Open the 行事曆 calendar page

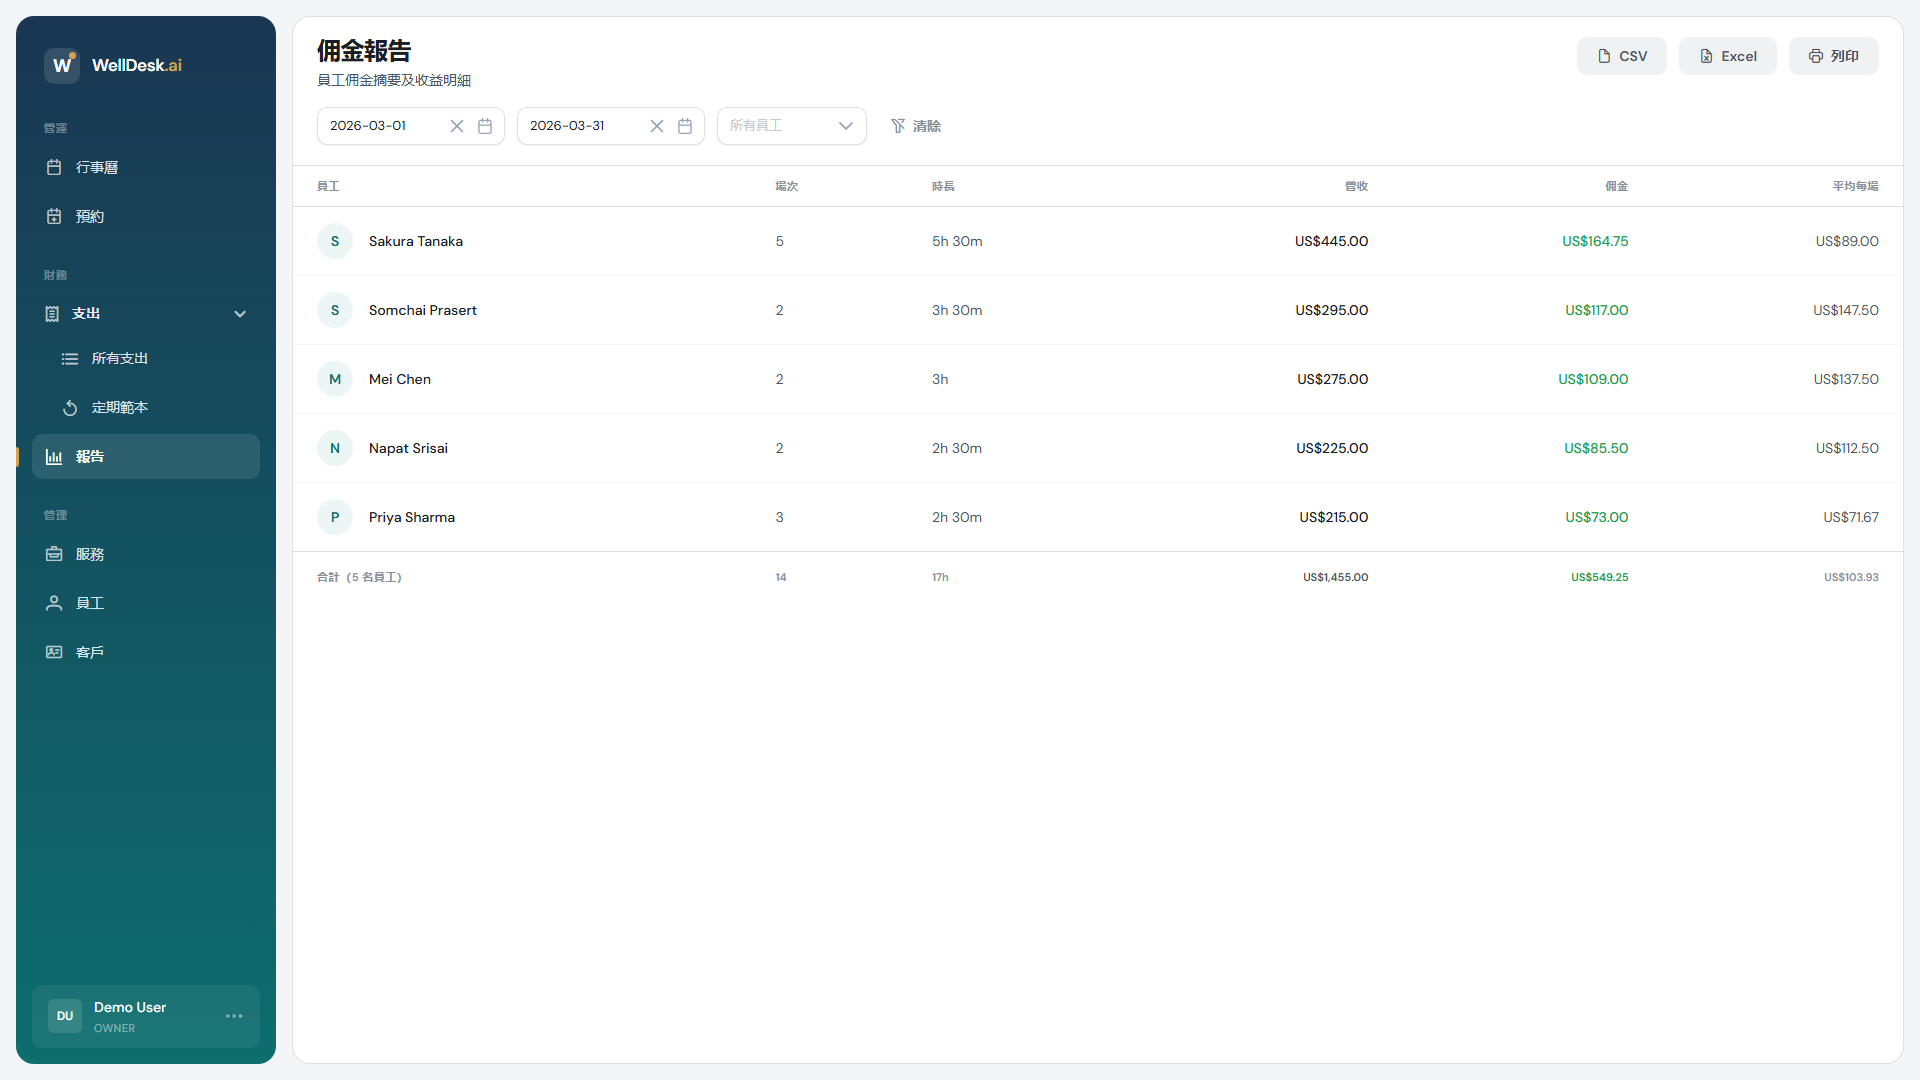[x=97, y=167]
